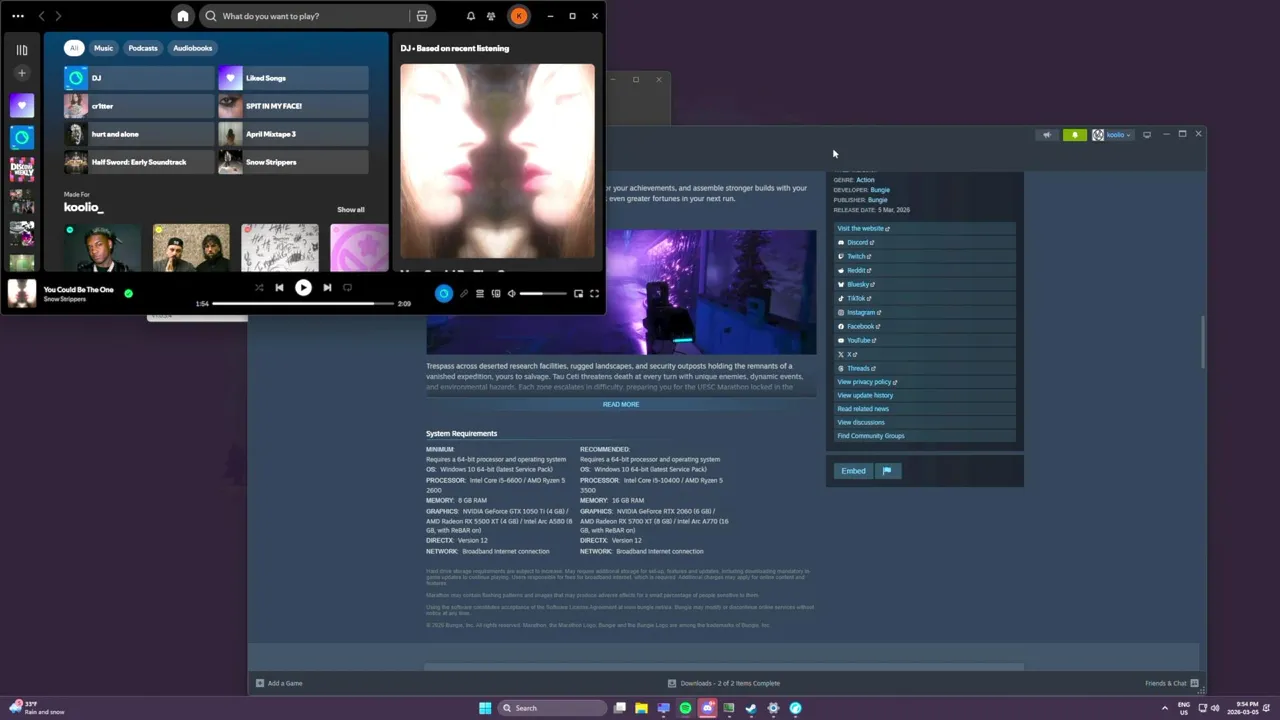Toggle repeat in Spotify player
This screenshot has height=720, width=1280.
[347, 288]
